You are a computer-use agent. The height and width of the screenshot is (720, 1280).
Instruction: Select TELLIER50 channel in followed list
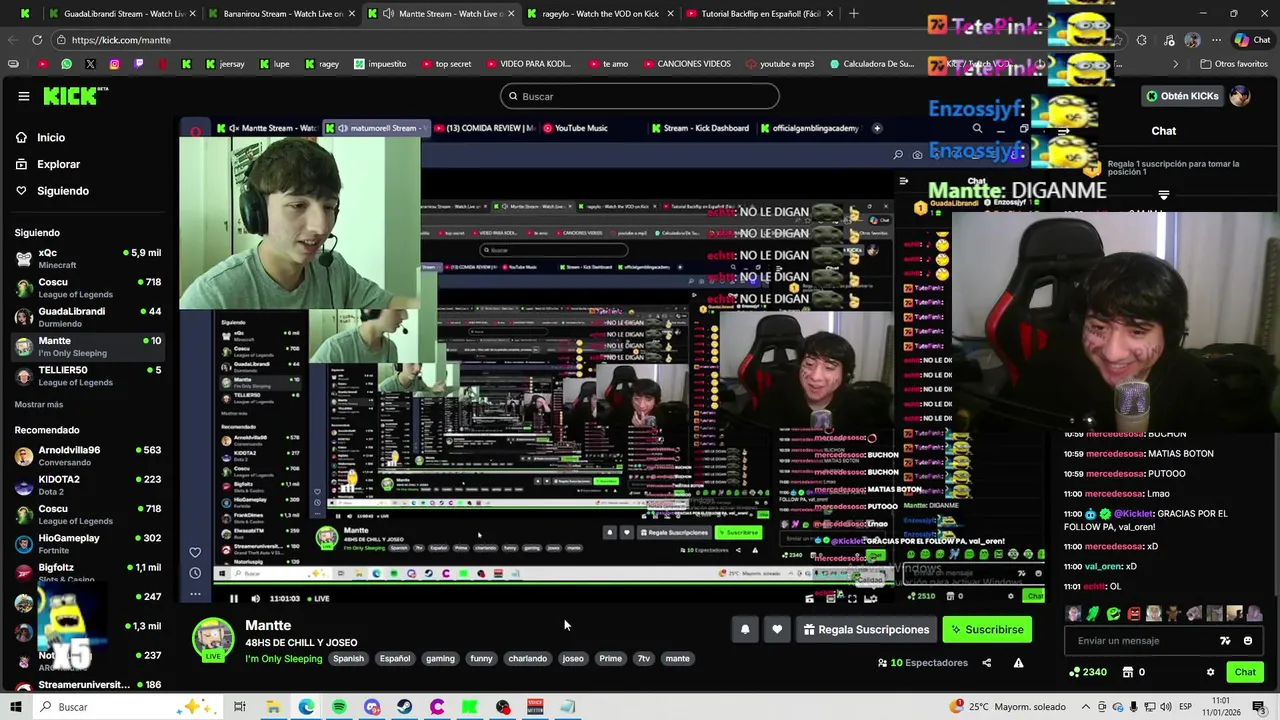88,375
